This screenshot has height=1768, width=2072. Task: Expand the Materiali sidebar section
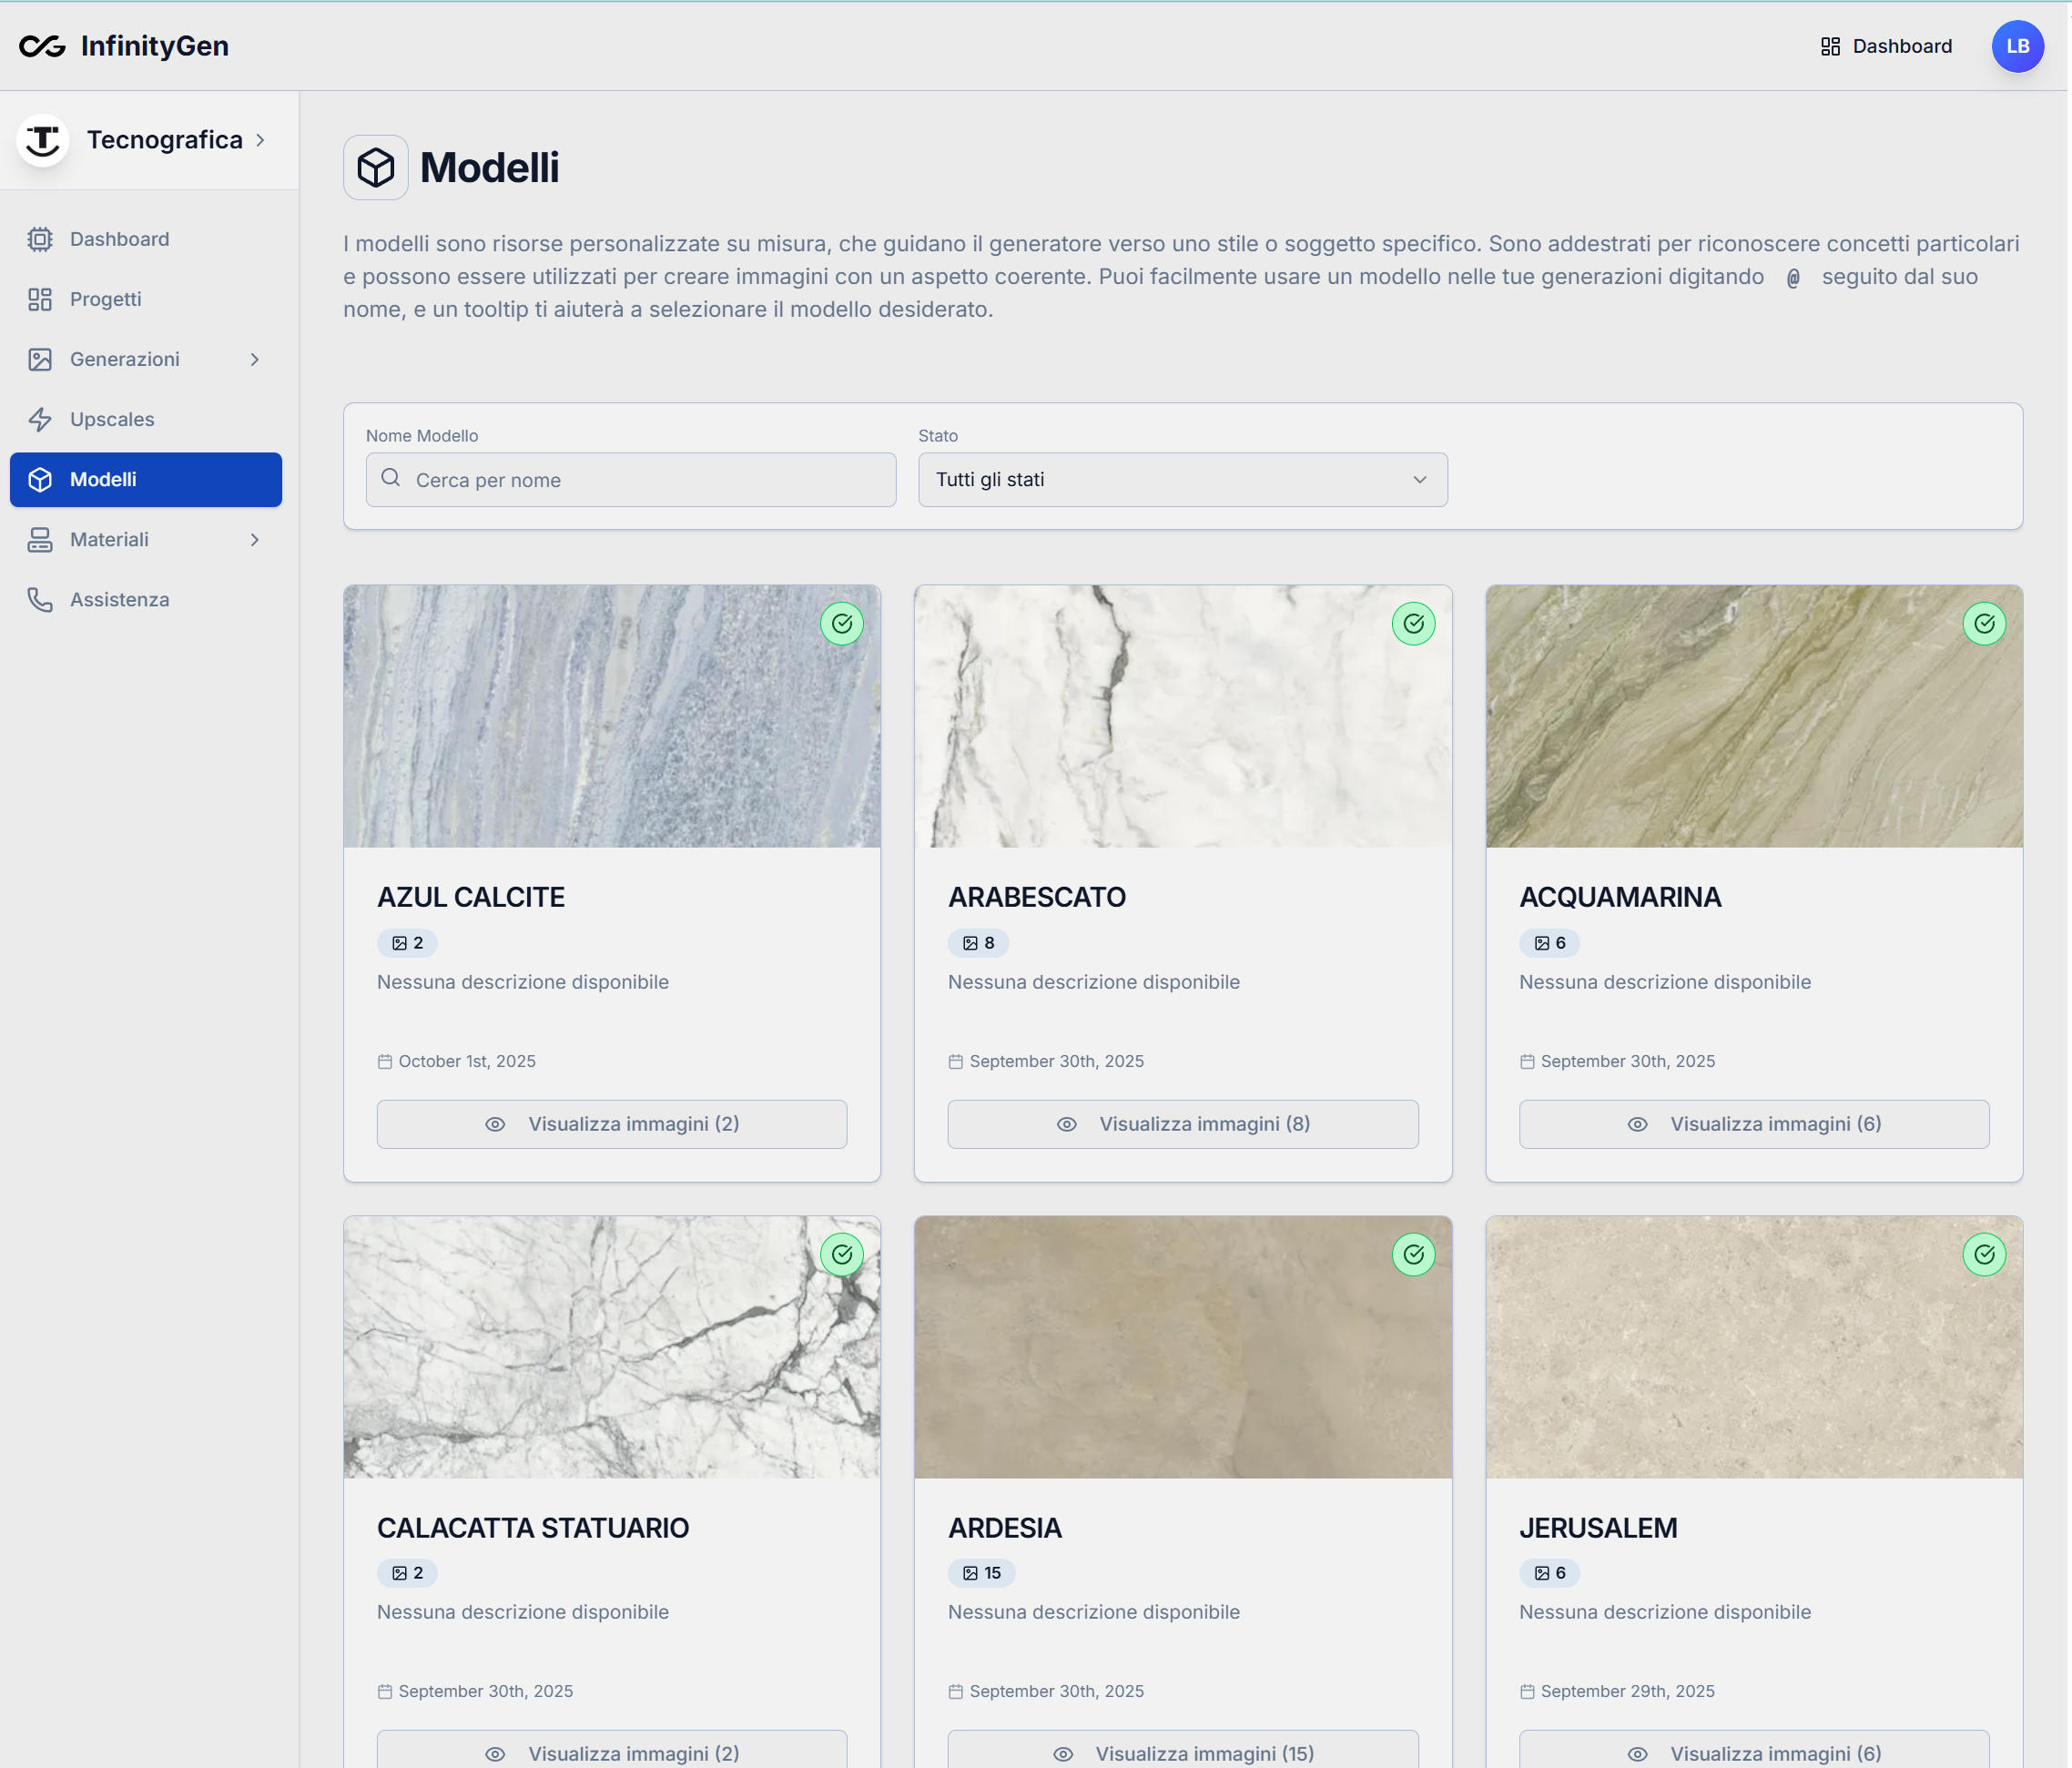[255, 539]
